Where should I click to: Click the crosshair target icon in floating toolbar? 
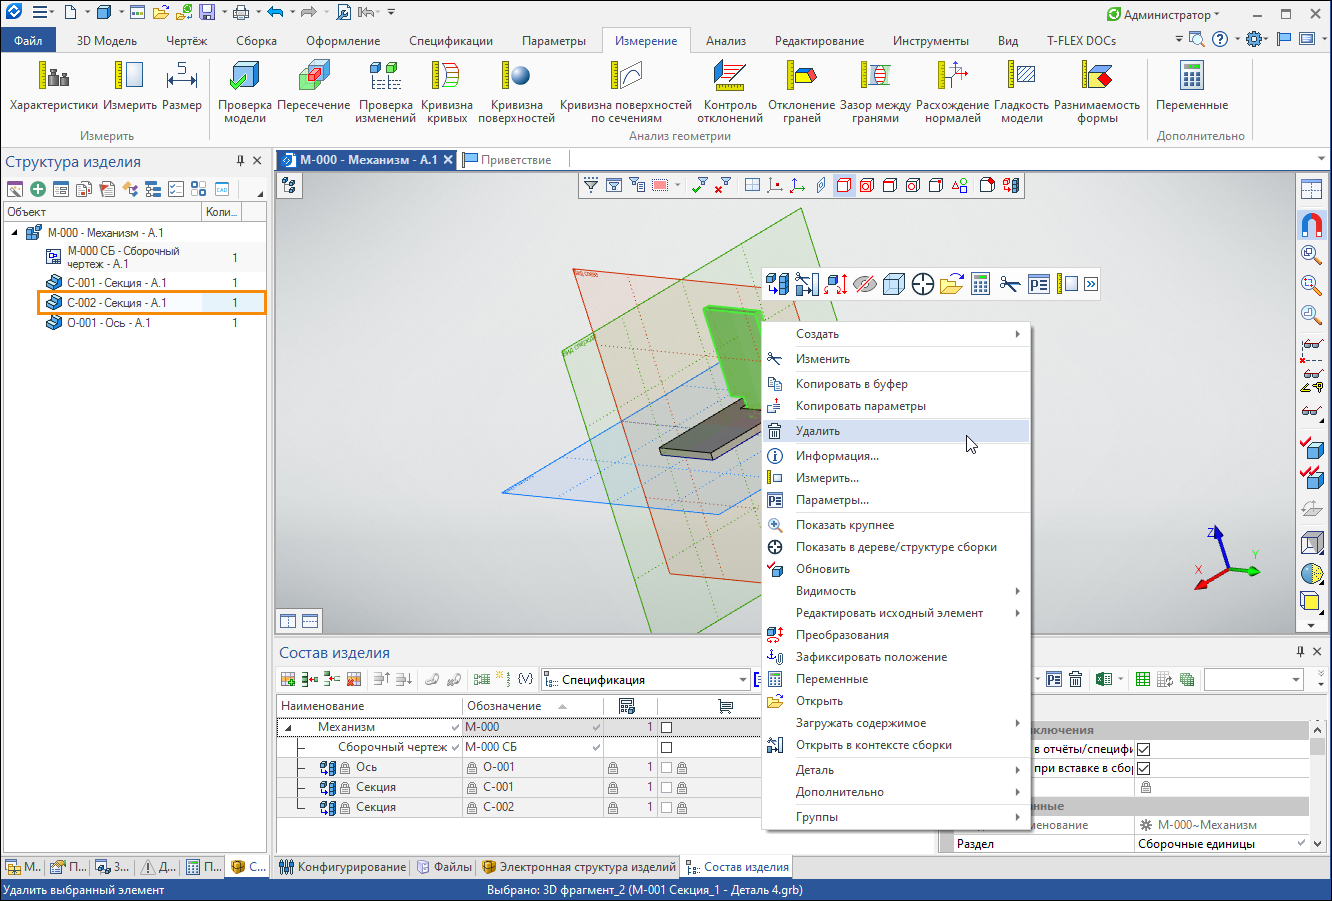click(922, 285)
